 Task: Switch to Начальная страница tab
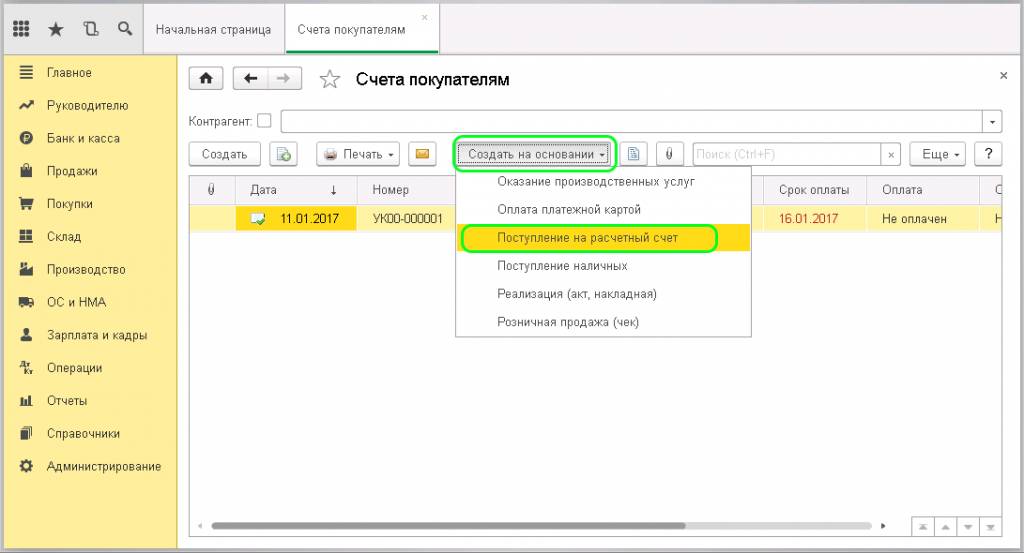[x=214, y=29]
